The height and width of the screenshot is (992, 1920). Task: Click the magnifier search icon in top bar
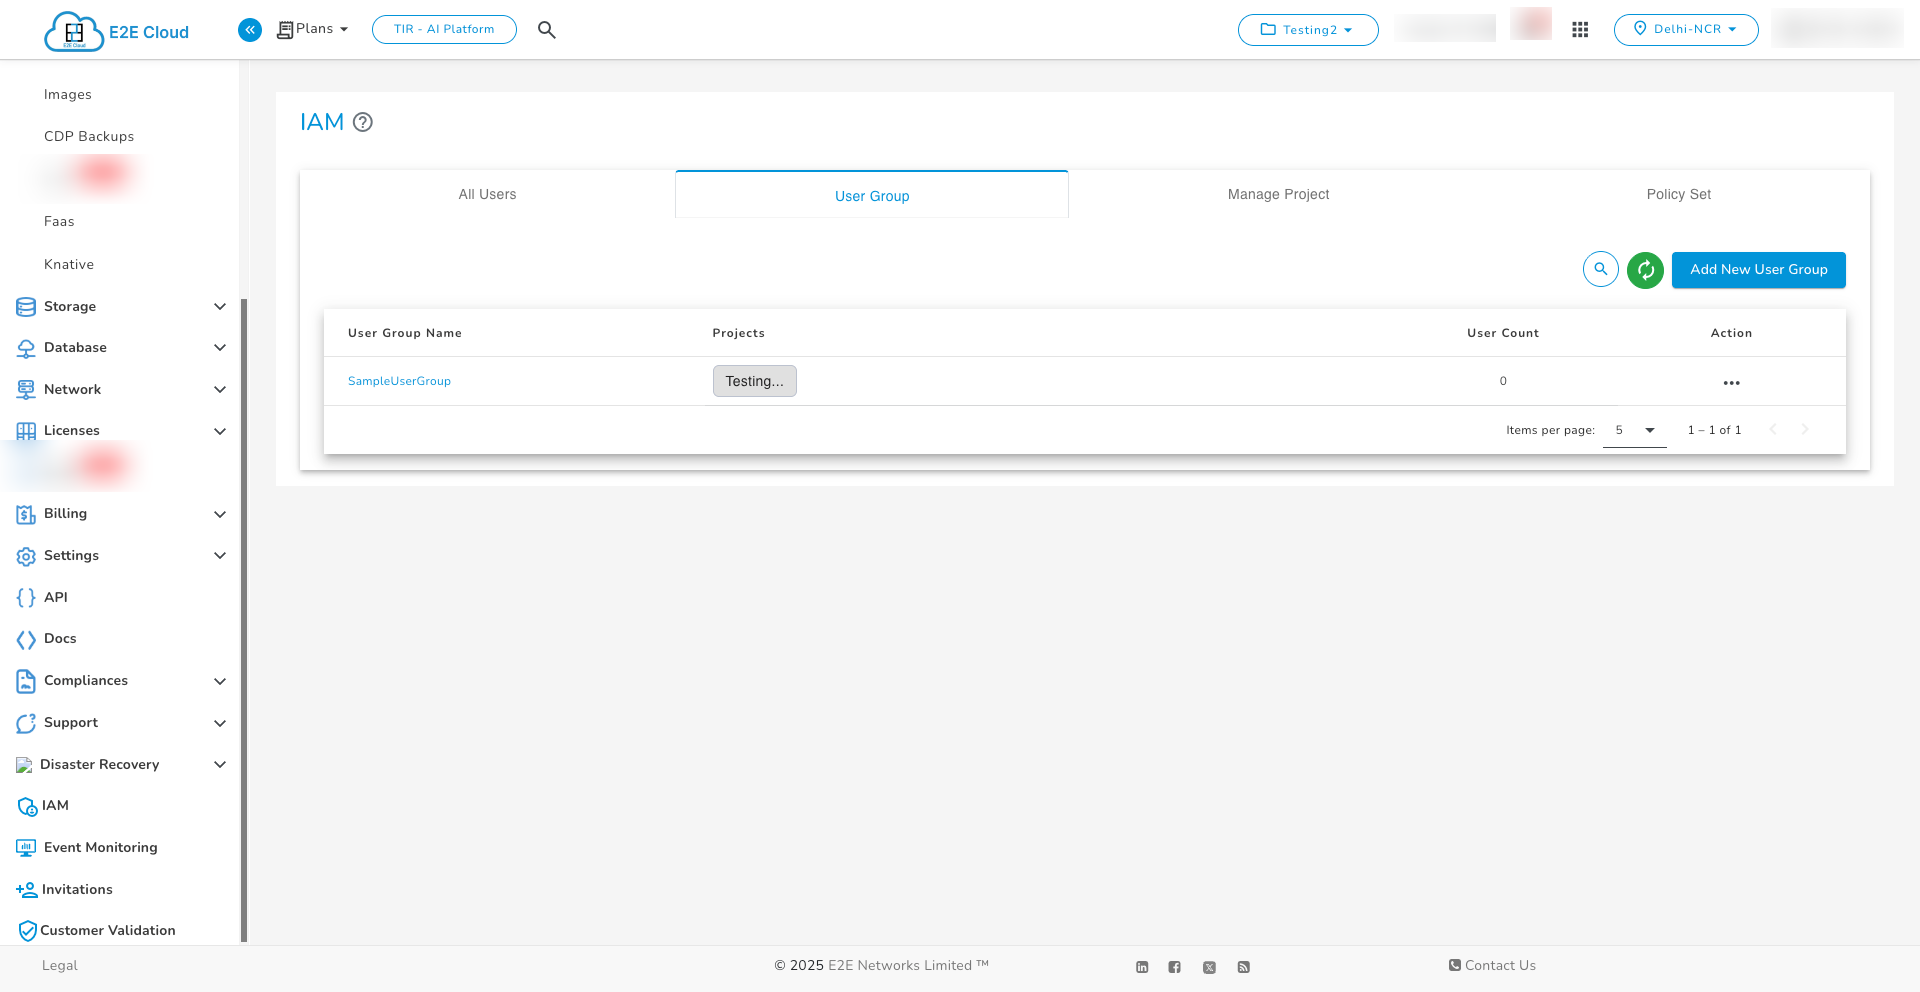pos(546,30)
